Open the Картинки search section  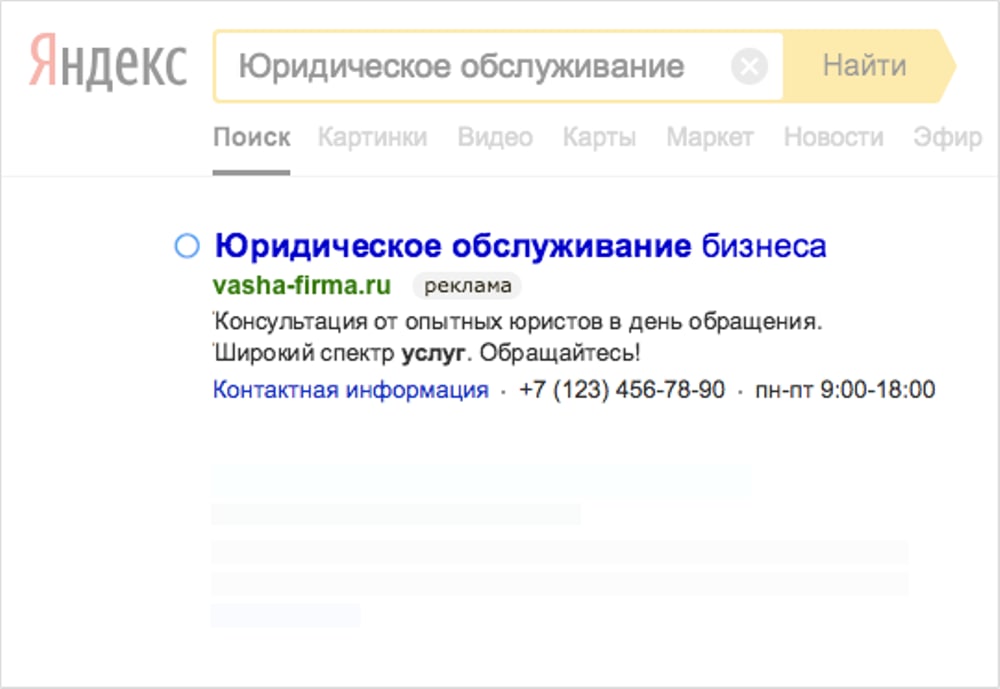pyautogui.click(x=370, y=137)
